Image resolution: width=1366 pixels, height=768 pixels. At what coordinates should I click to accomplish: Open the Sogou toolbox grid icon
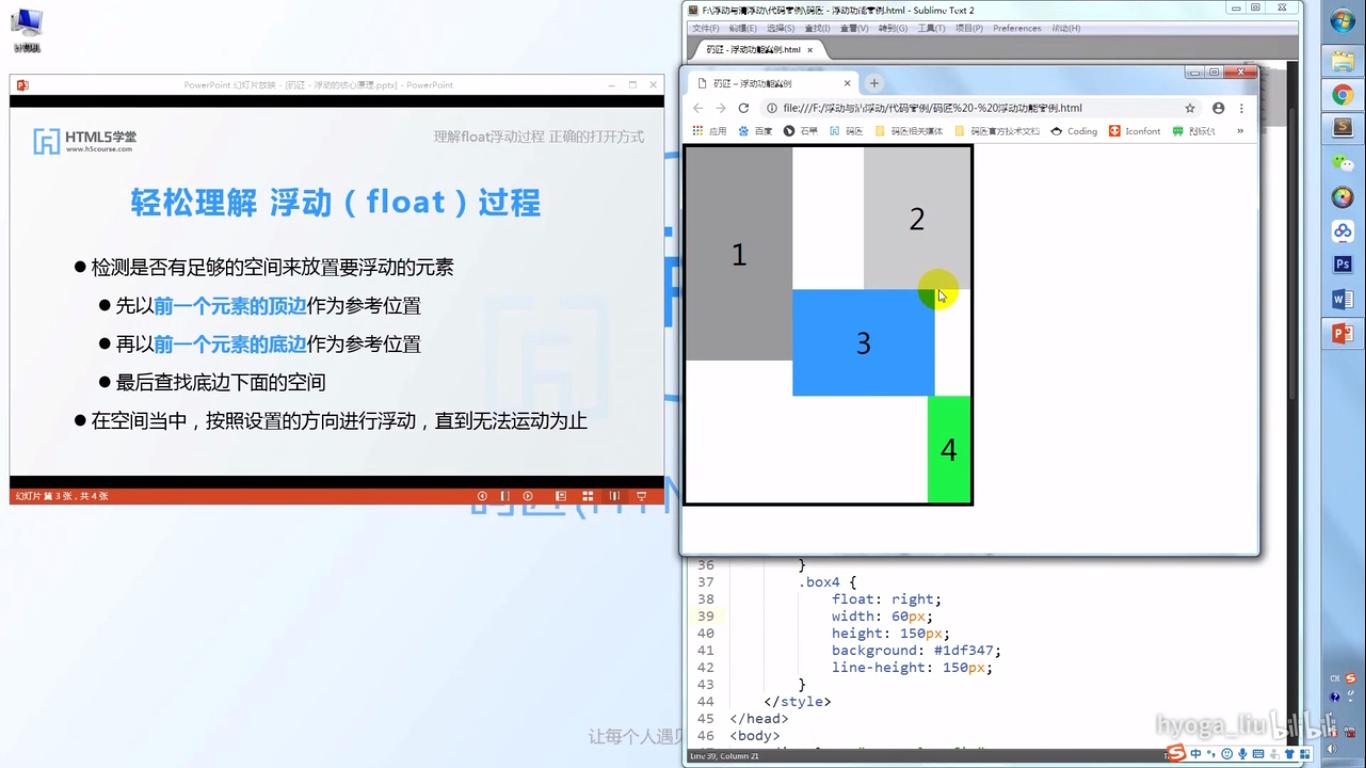(1306, 754)
